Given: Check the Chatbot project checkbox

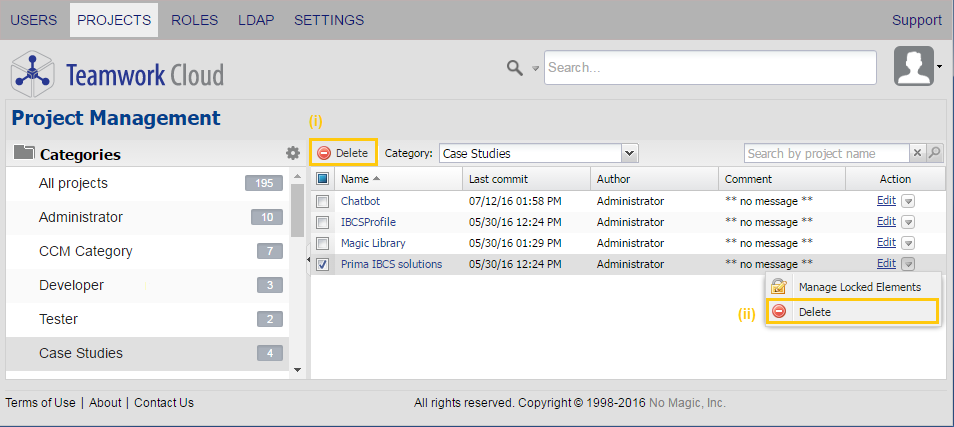Looking at the screenshot, I should 322,200.
